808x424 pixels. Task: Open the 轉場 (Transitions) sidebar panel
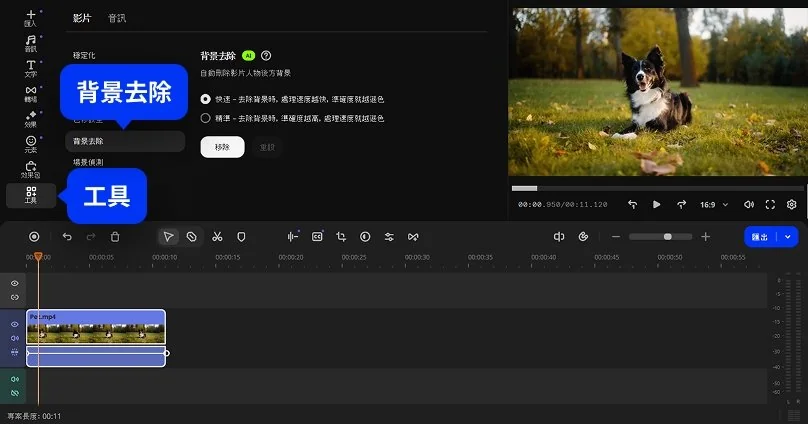30,93
